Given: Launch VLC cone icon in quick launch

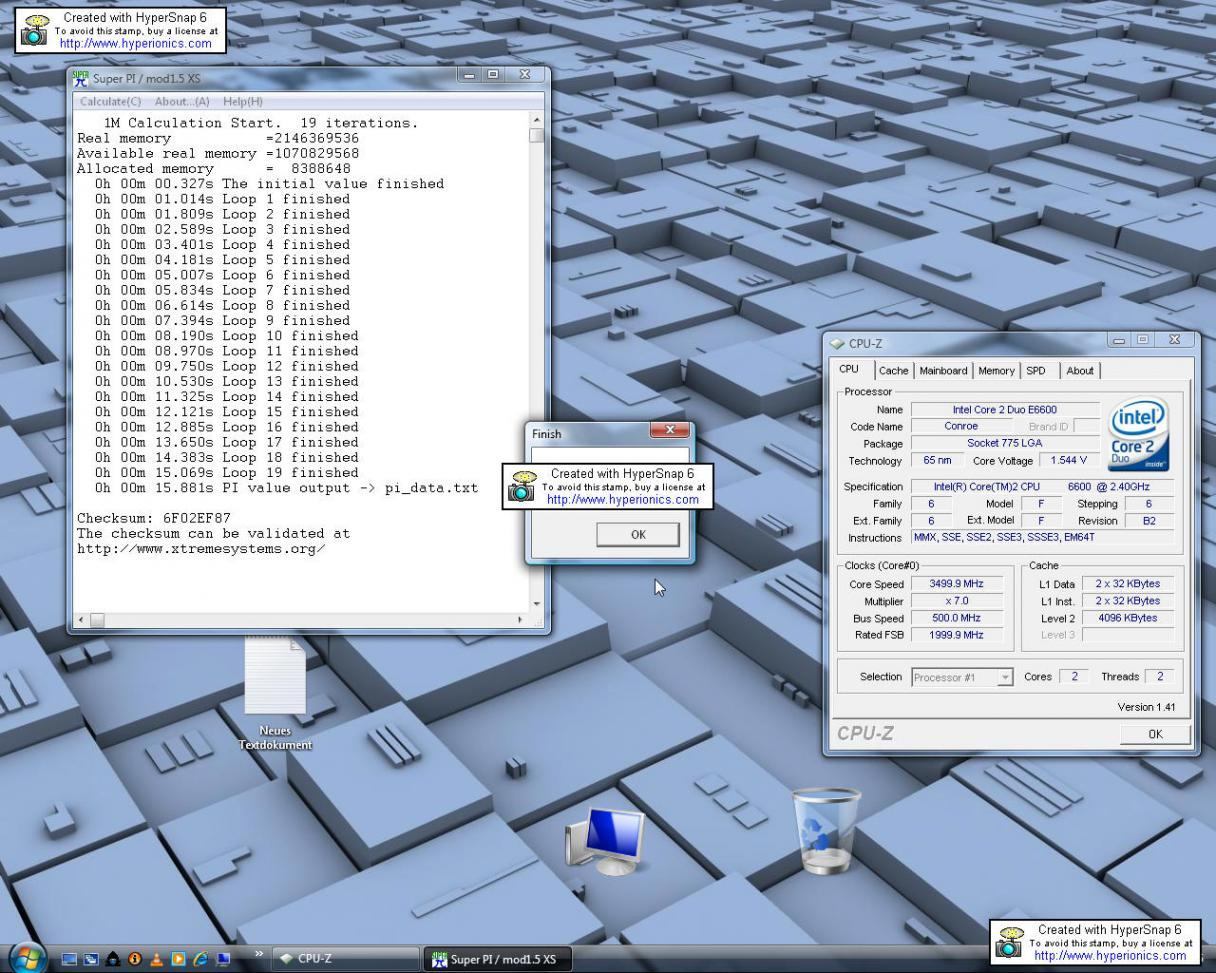Looking at the screenshot, I should click(157, 959).
